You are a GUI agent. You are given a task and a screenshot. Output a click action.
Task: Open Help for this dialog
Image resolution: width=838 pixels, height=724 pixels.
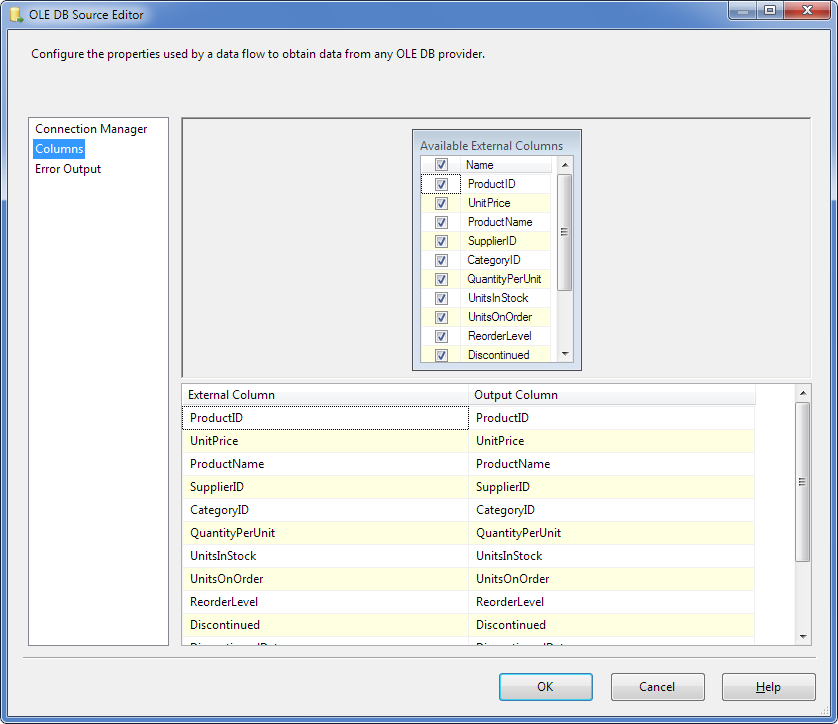click(x=768, y=687)
